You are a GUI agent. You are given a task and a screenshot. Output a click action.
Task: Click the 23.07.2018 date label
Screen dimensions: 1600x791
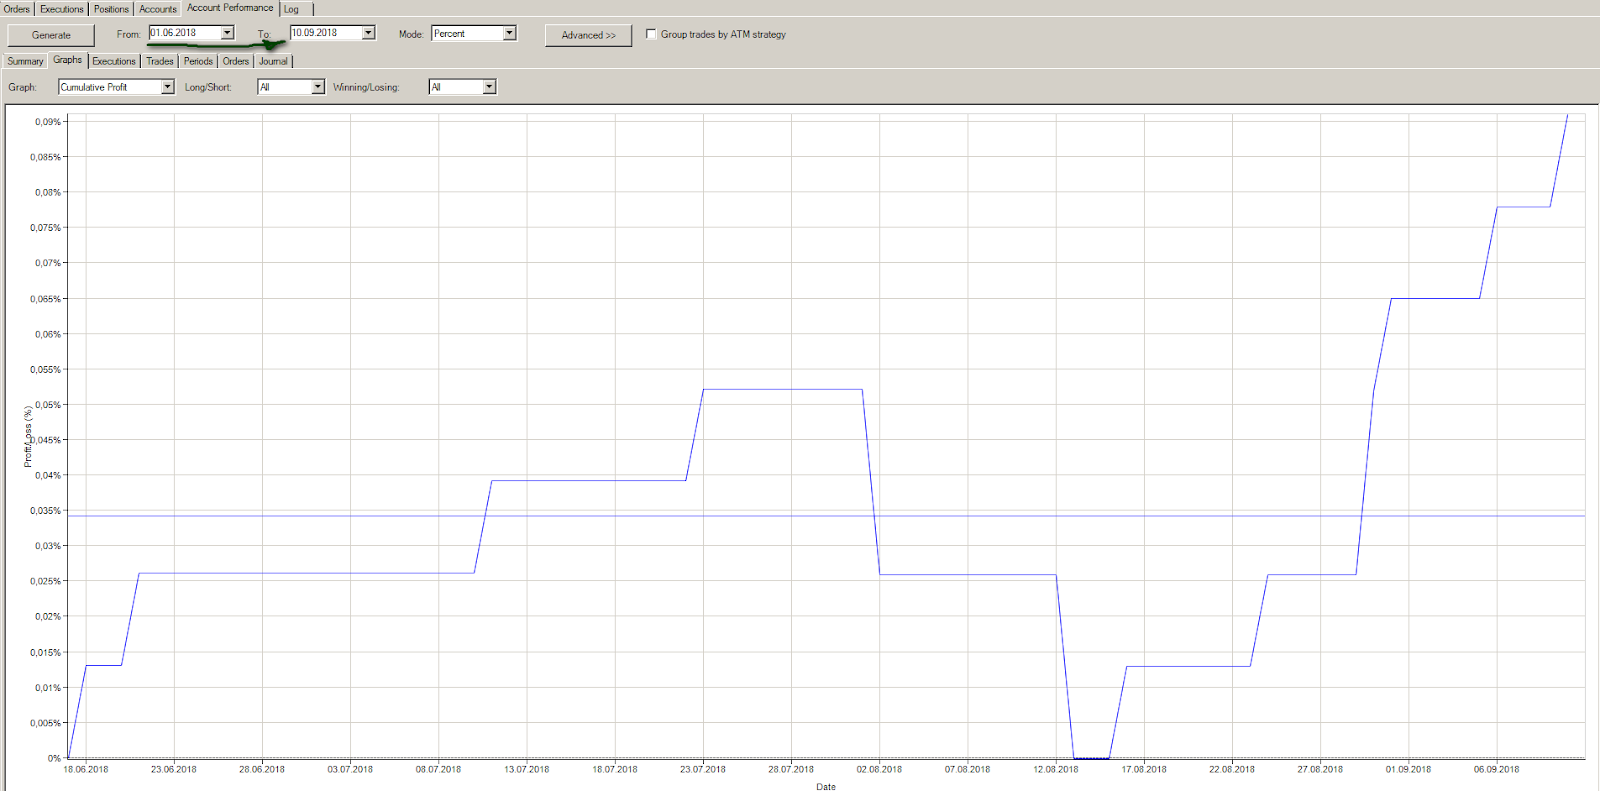[x=703, y=769]
